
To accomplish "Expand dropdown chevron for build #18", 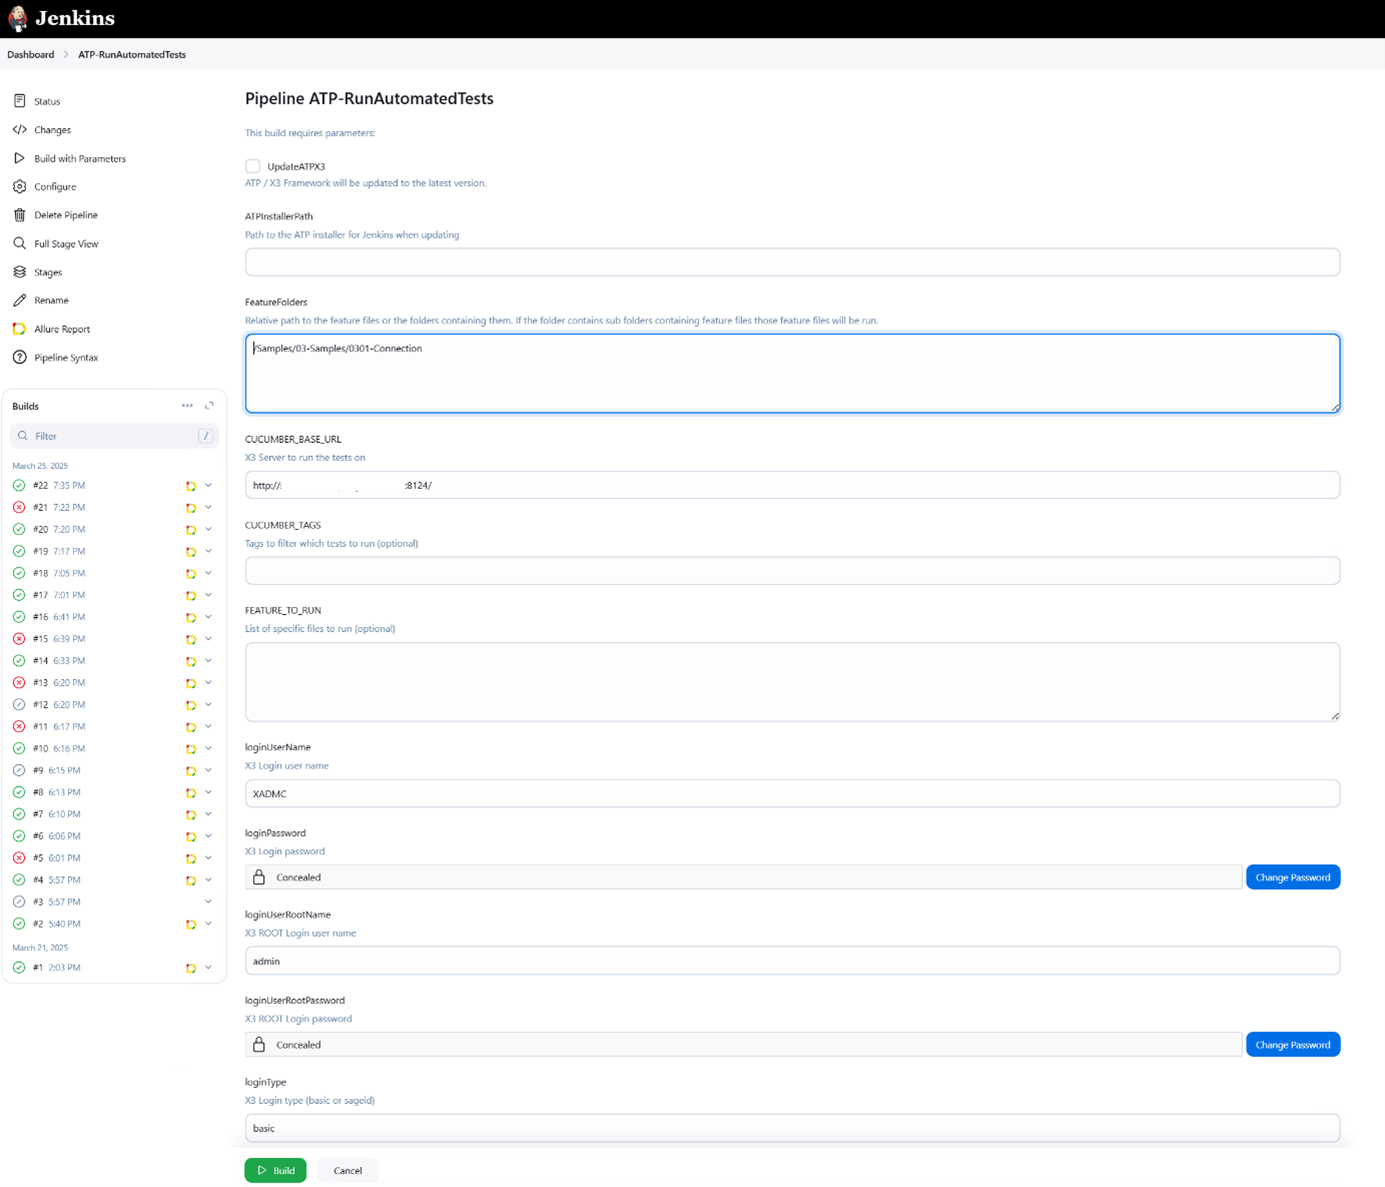I will (x=209, y=573).
